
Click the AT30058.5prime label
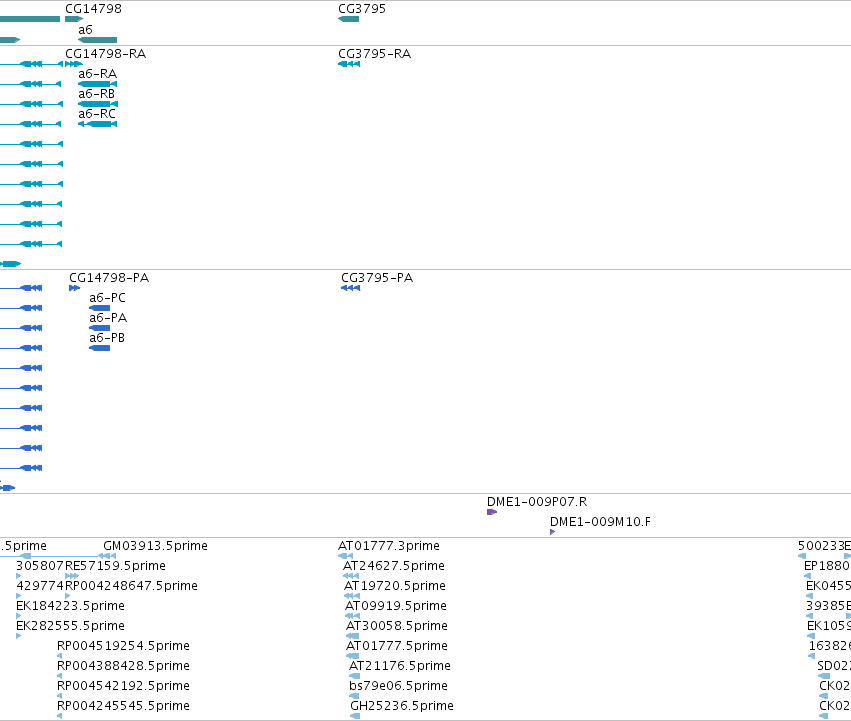[397, 626]
